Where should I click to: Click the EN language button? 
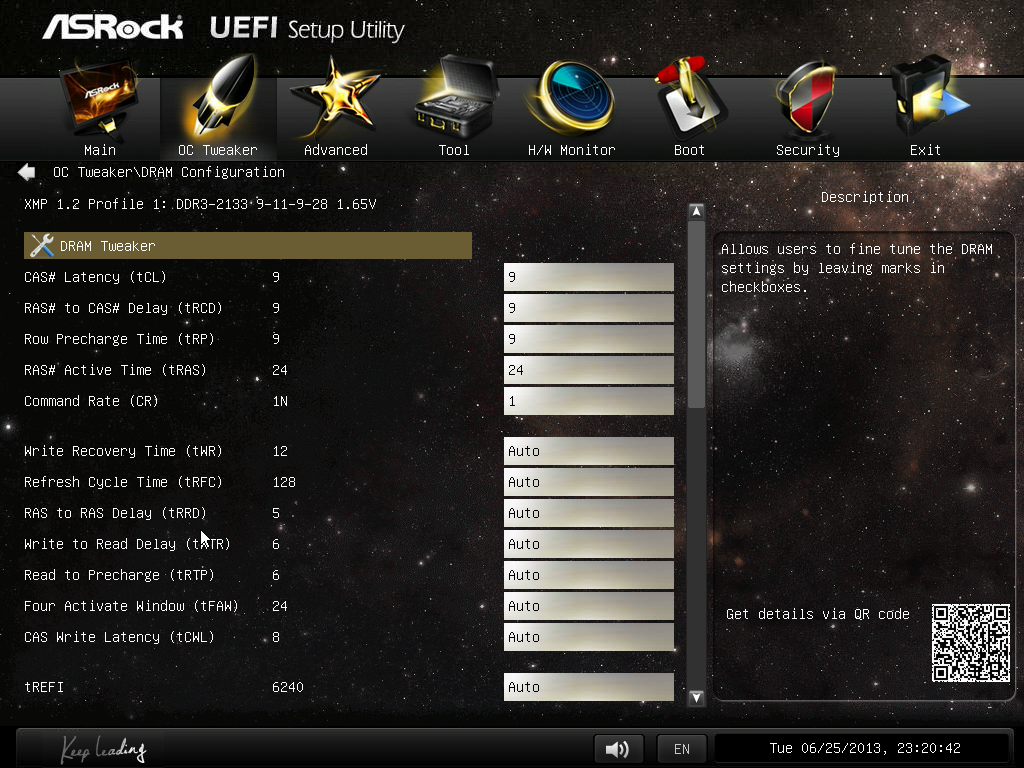tap(682, 749)
